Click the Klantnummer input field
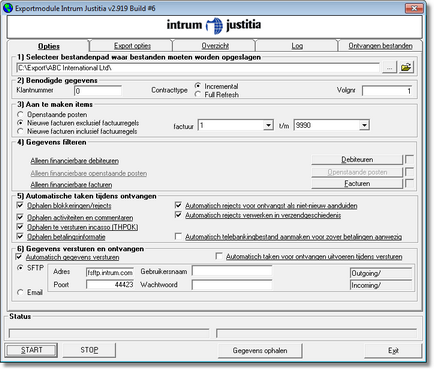Screen dimensions: 434x370 [98, 91]
